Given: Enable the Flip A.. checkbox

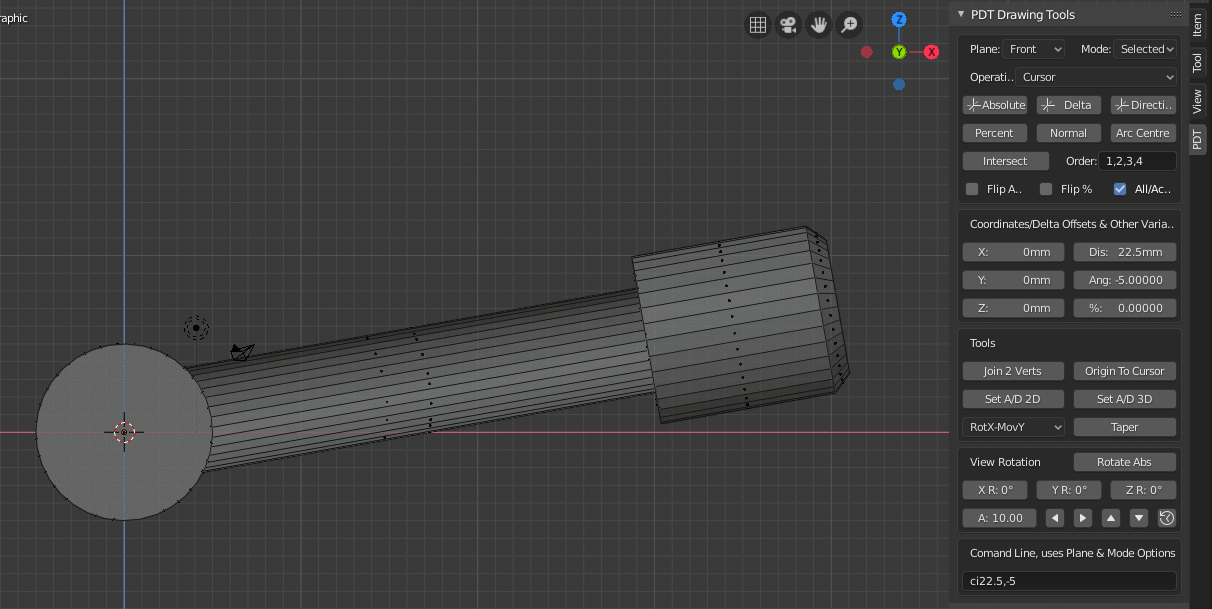Looking at the screenshot, I should coord(972,189).
